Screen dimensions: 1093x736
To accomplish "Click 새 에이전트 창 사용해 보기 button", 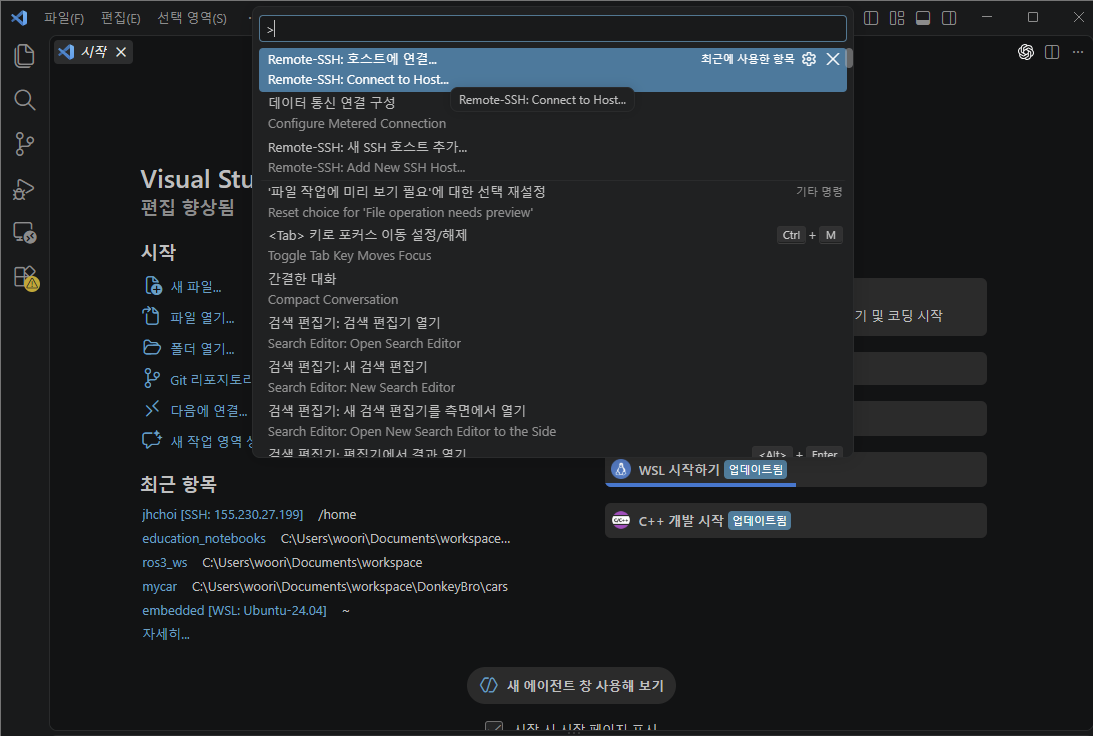I will tap(572, 686).
